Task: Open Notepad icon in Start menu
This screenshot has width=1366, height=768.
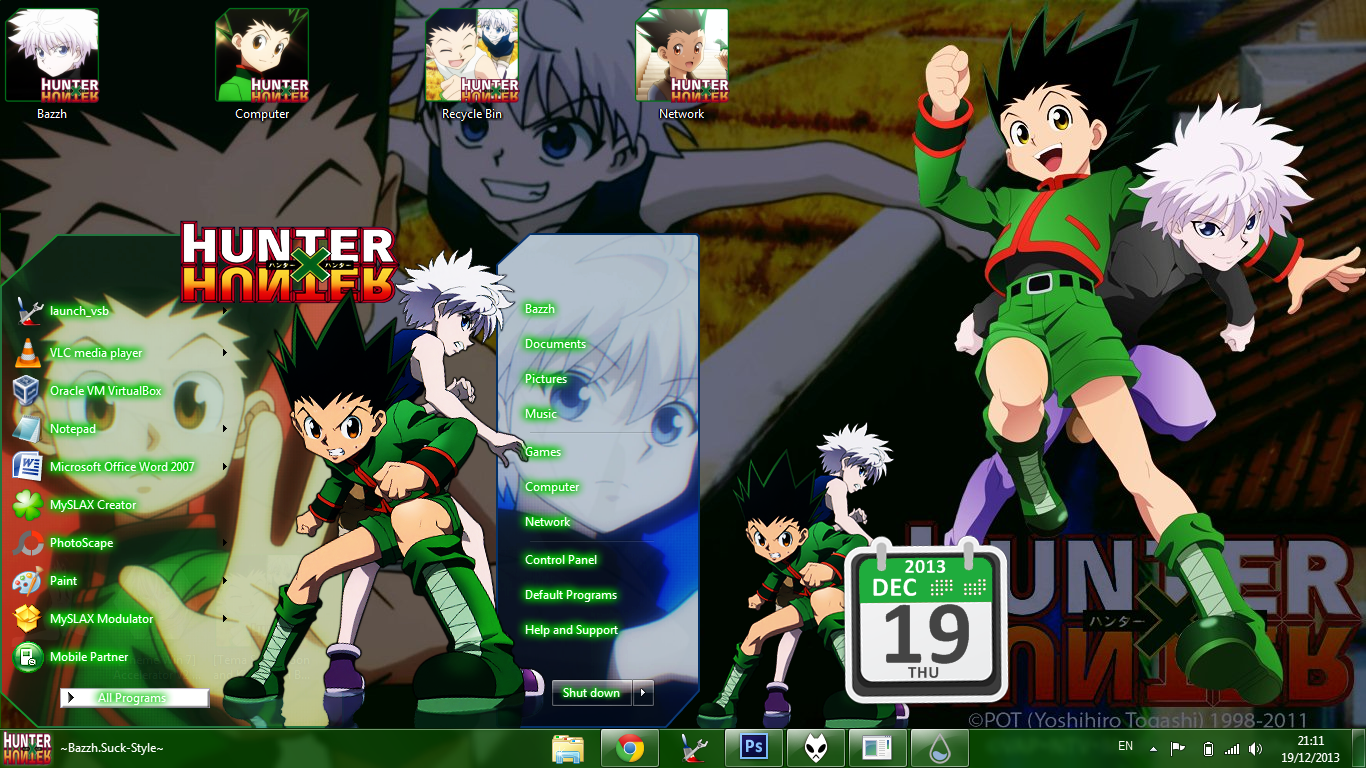Action: (27, 429)
